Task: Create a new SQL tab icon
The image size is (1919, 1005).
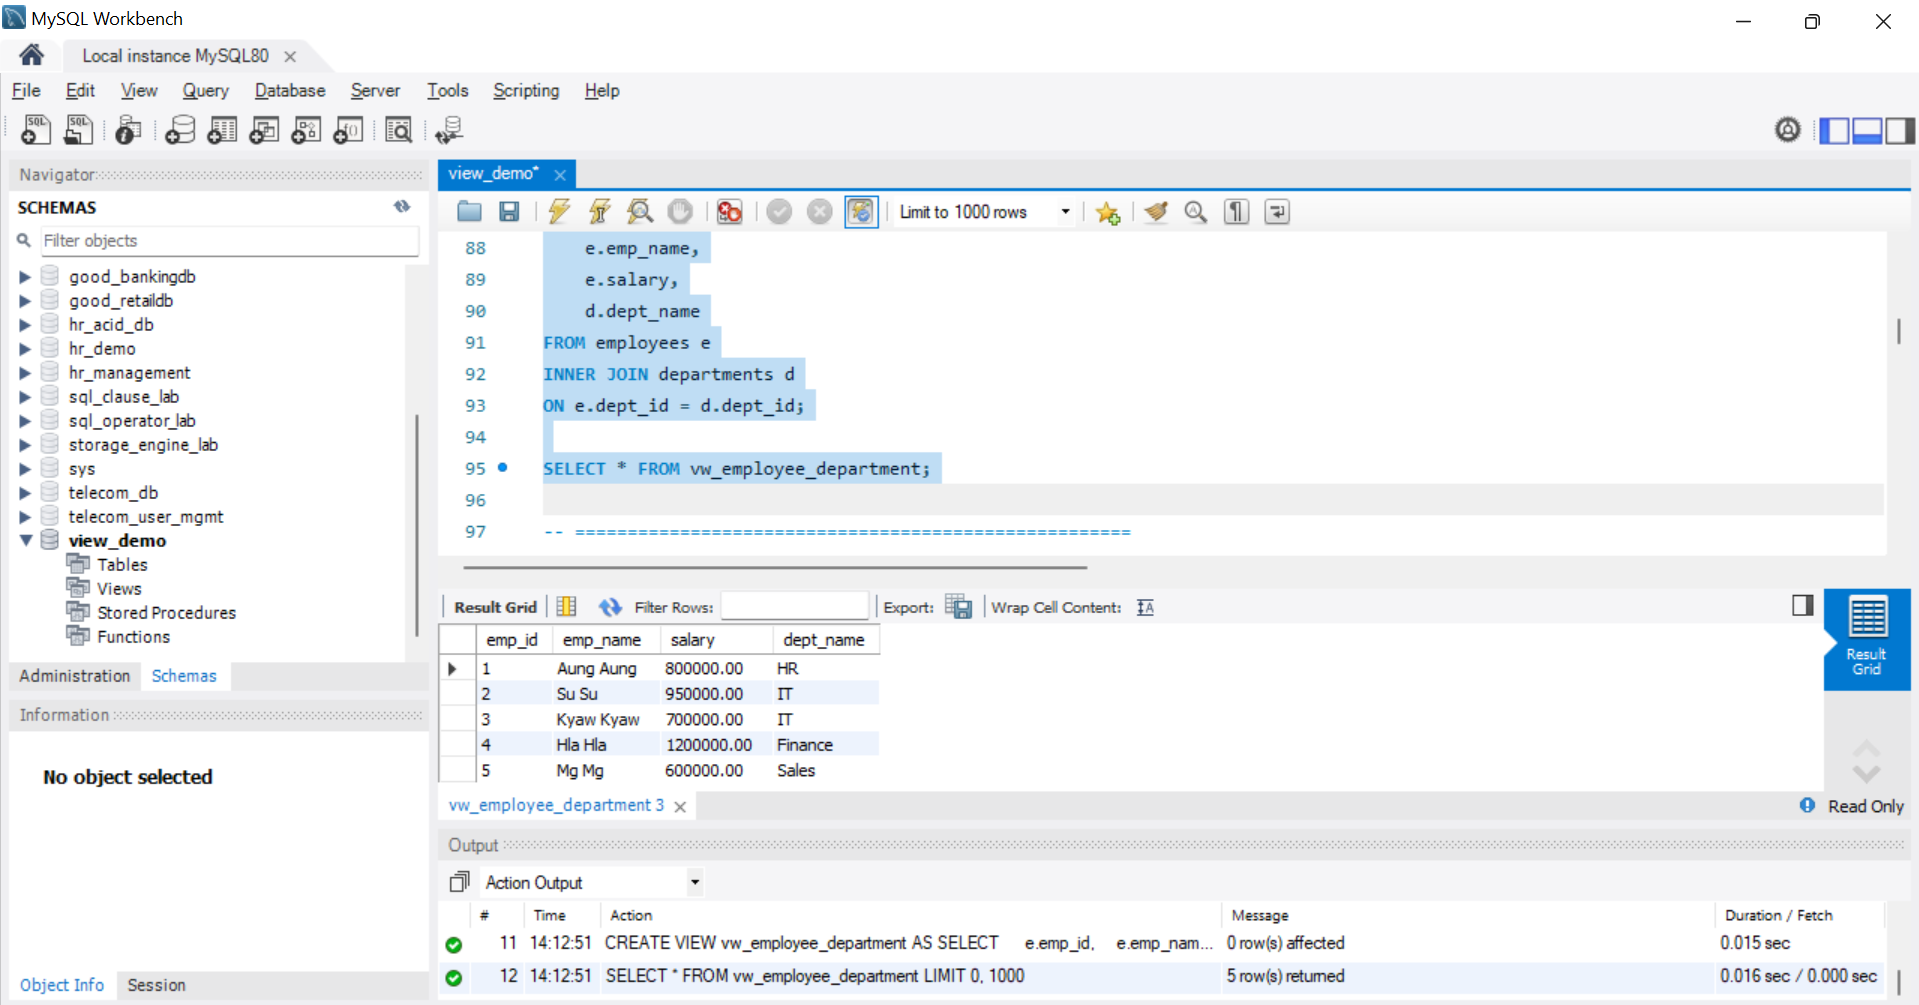Action: [x=36, y=130]
